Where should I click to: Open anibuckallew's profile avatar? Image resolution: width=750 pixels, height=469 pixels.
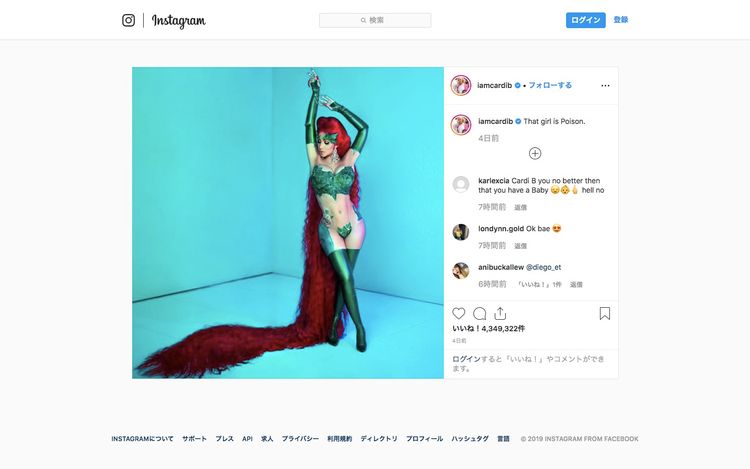(x=461, y=271)
